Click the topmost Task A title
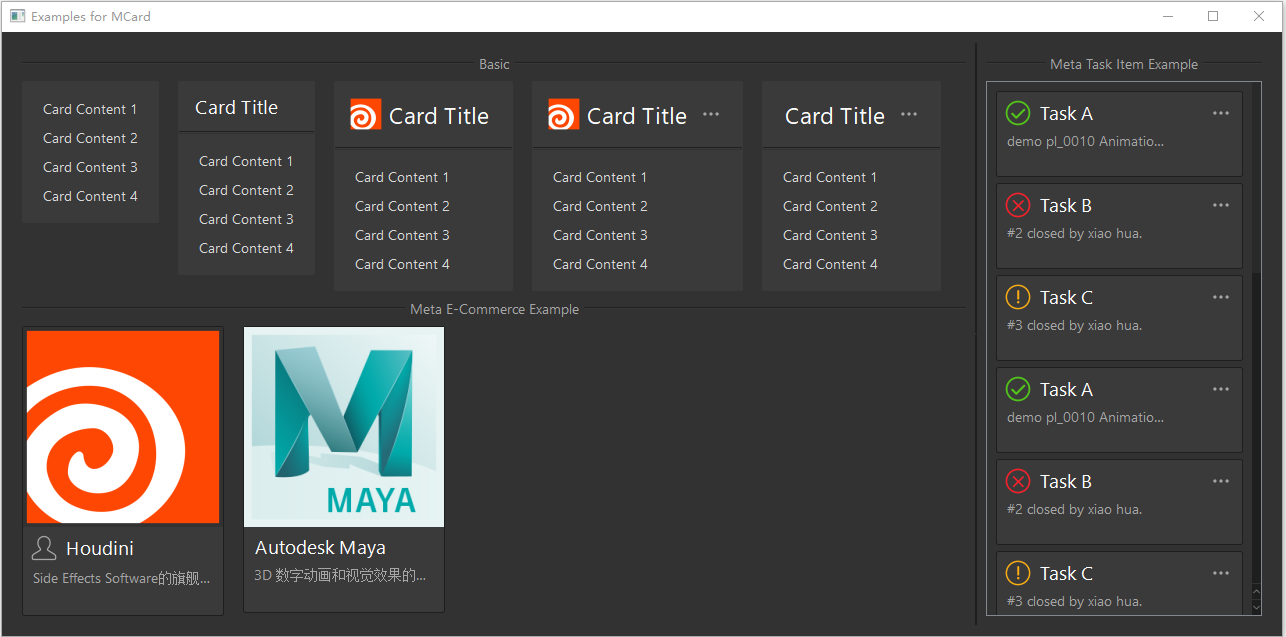Image resolution: width=1286 pixels, height=637 pixels. 1066,114
